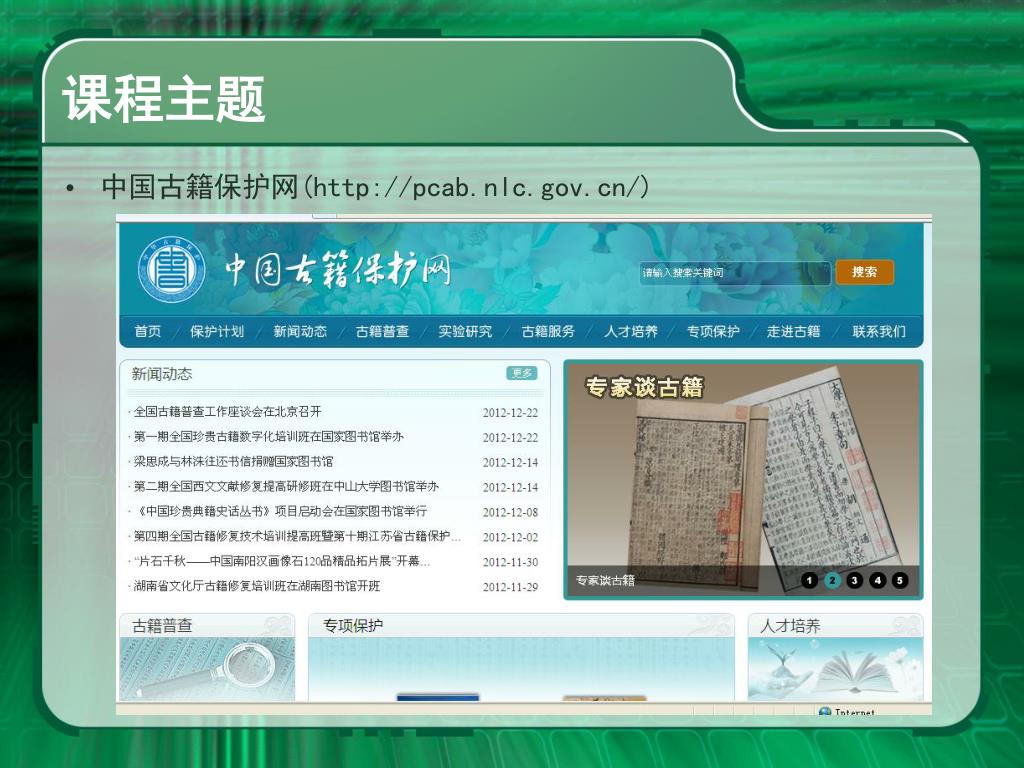Viewport: 1024px width, 768px height.
Task: Open the 古籍服务 navigation item
Action: pos(548,331)
